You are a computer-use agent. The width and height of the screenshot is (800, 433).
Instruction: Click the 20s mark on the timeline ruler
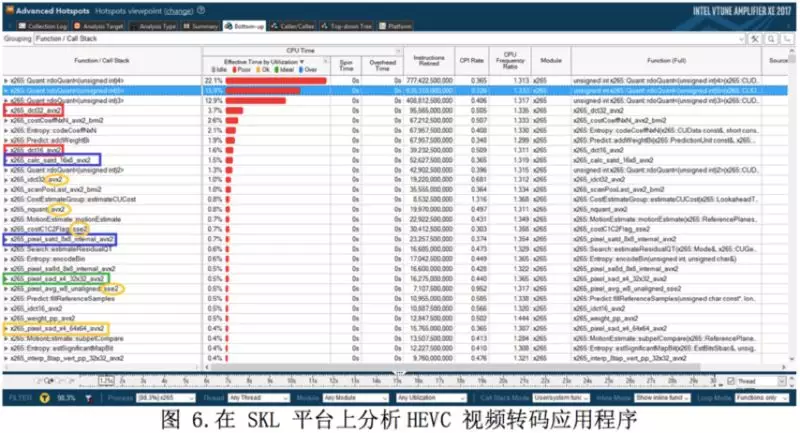pos(503,381)
